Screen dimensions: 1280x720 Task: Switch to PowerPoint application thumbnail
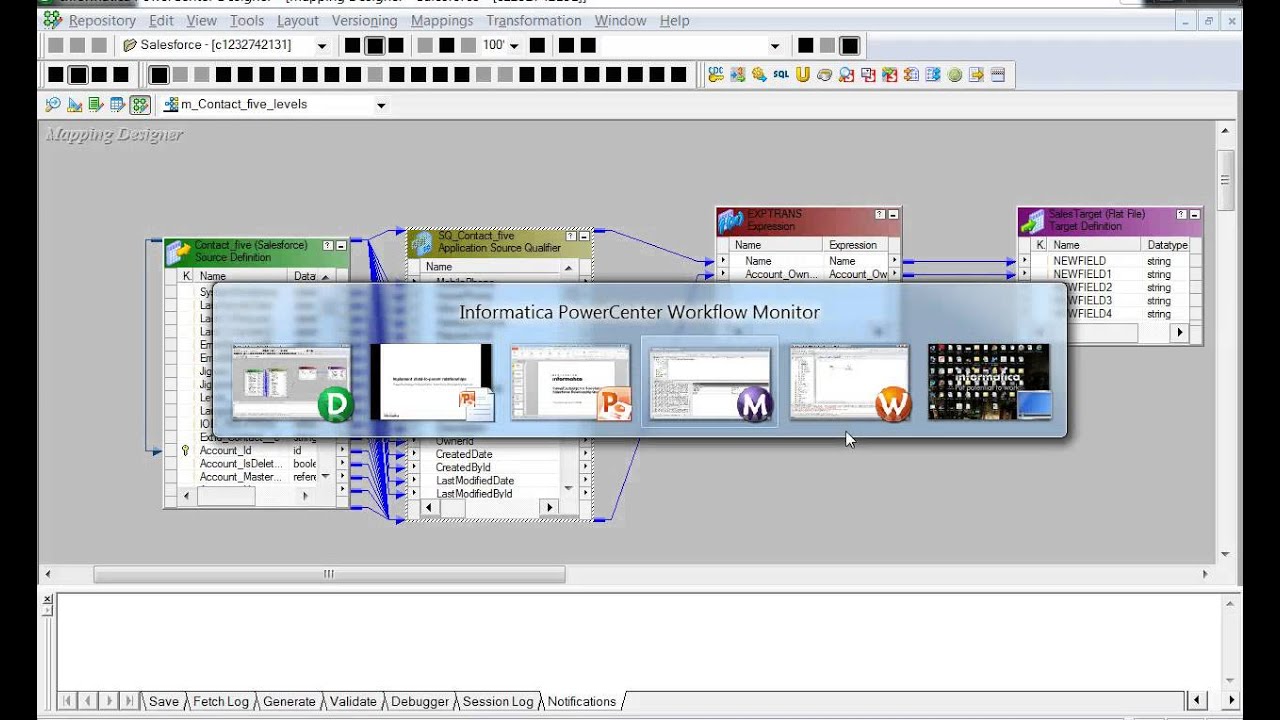[x=571, y=383]
